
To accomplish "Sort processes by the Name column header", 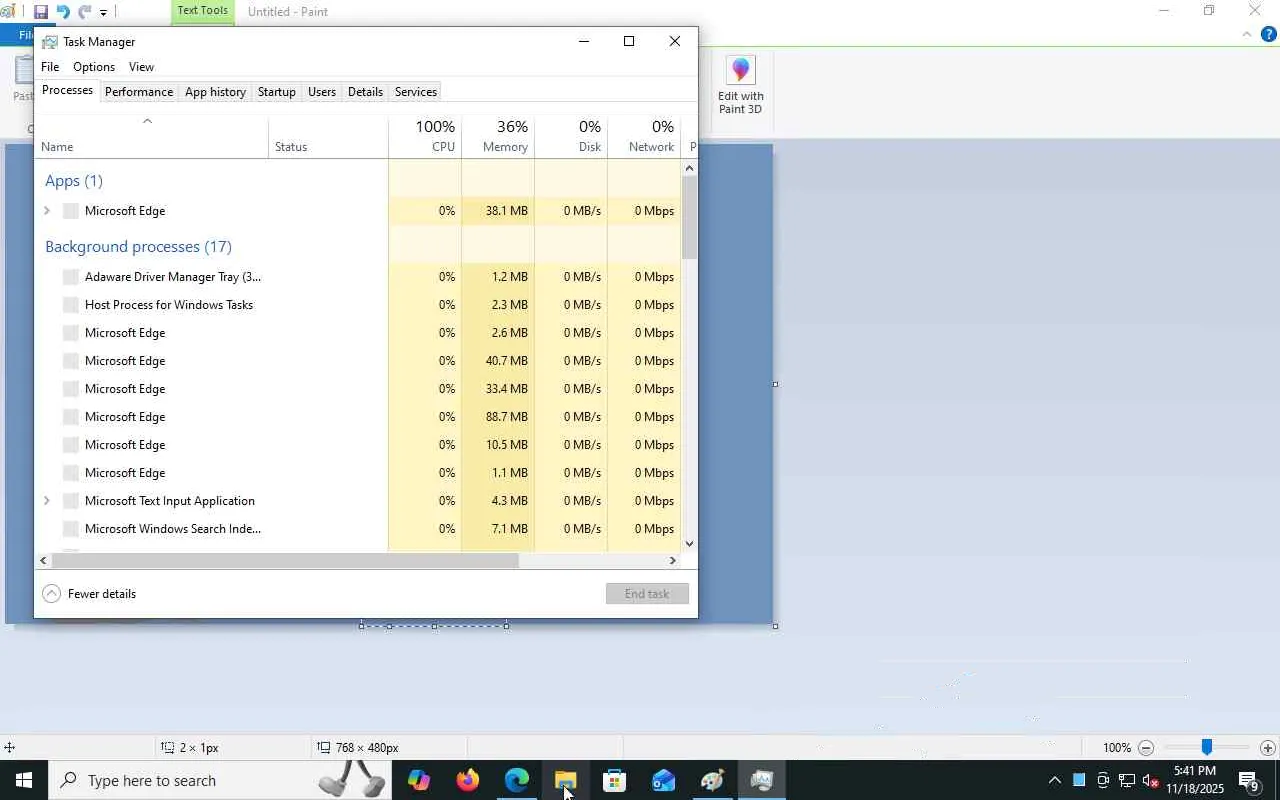I will click(151, 137).
